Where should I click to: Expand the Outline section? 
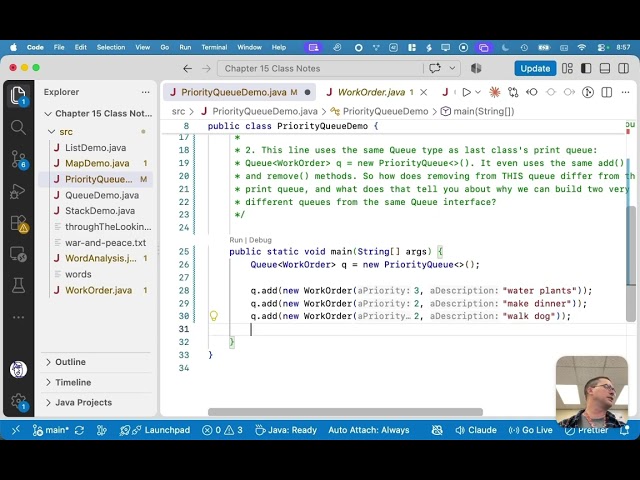pyautogui.click(x=70, y=362)
